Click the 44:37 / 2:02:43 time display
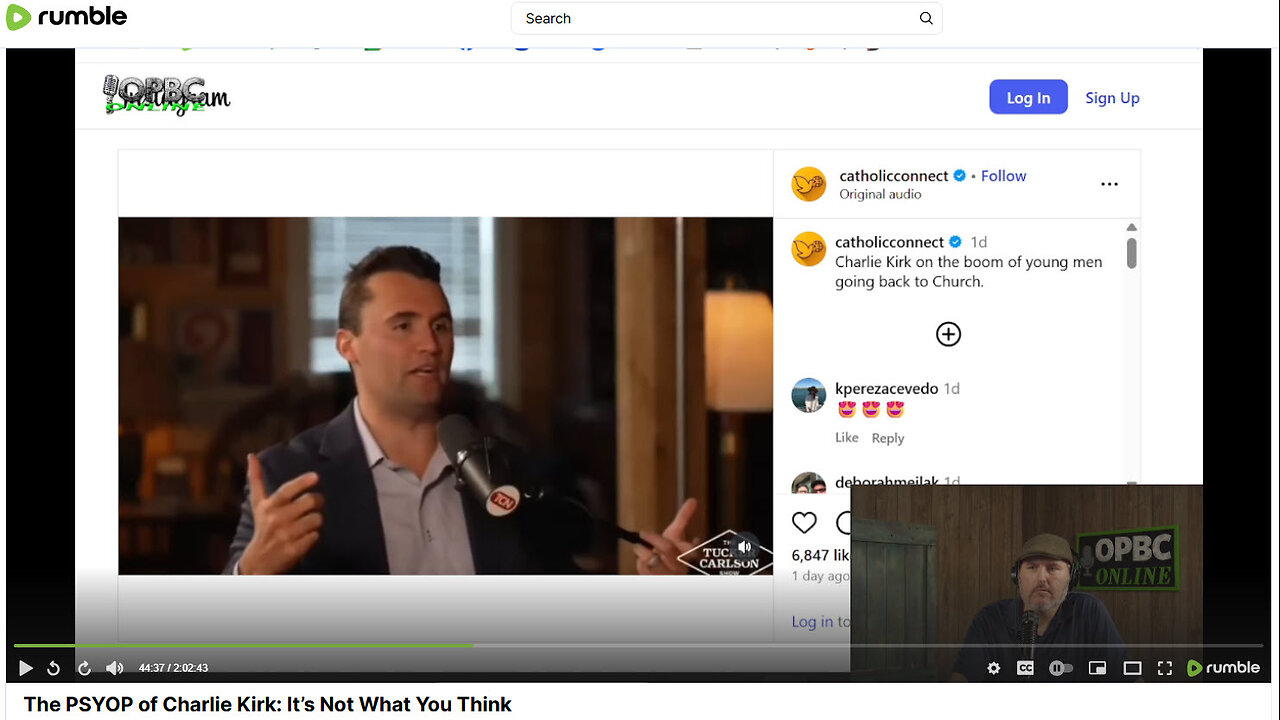The width and height of the screenshot is (1280, 720). coord(173,668)
